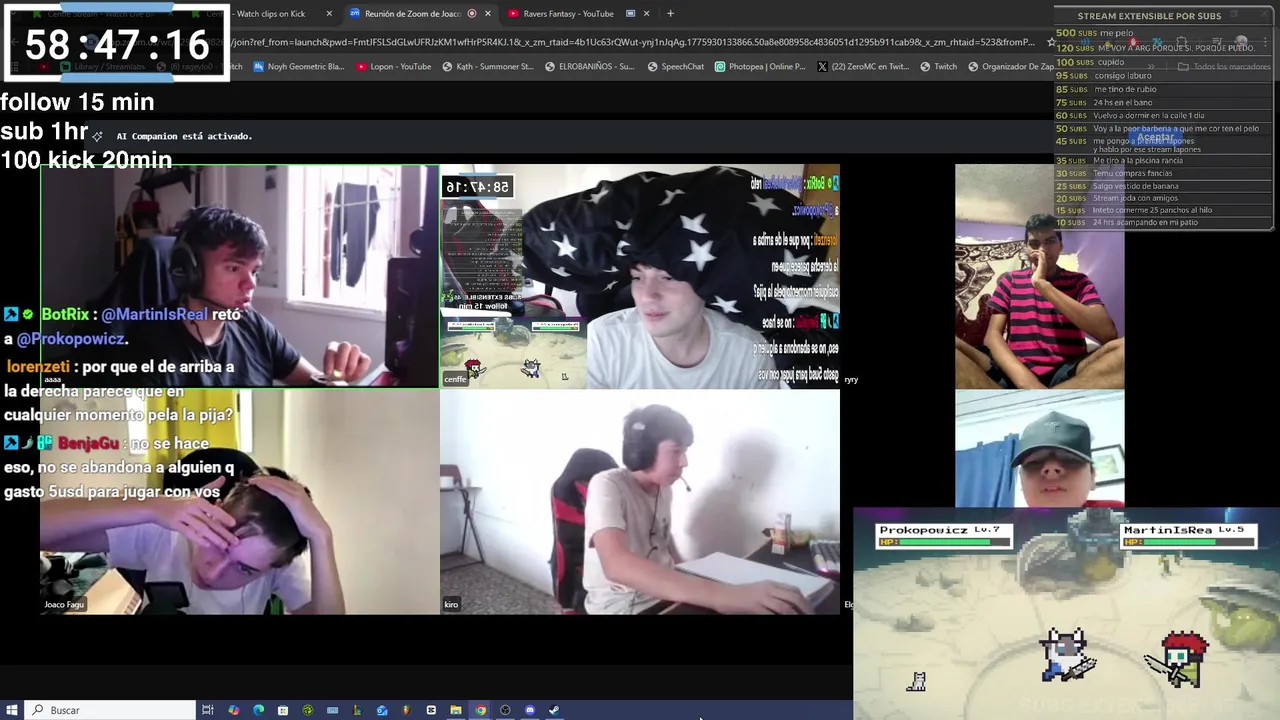Viewport: 1280px width, 720px height.
Task: Select the cap-wearing participant's video tile
Action: [x=1039, y=448]
